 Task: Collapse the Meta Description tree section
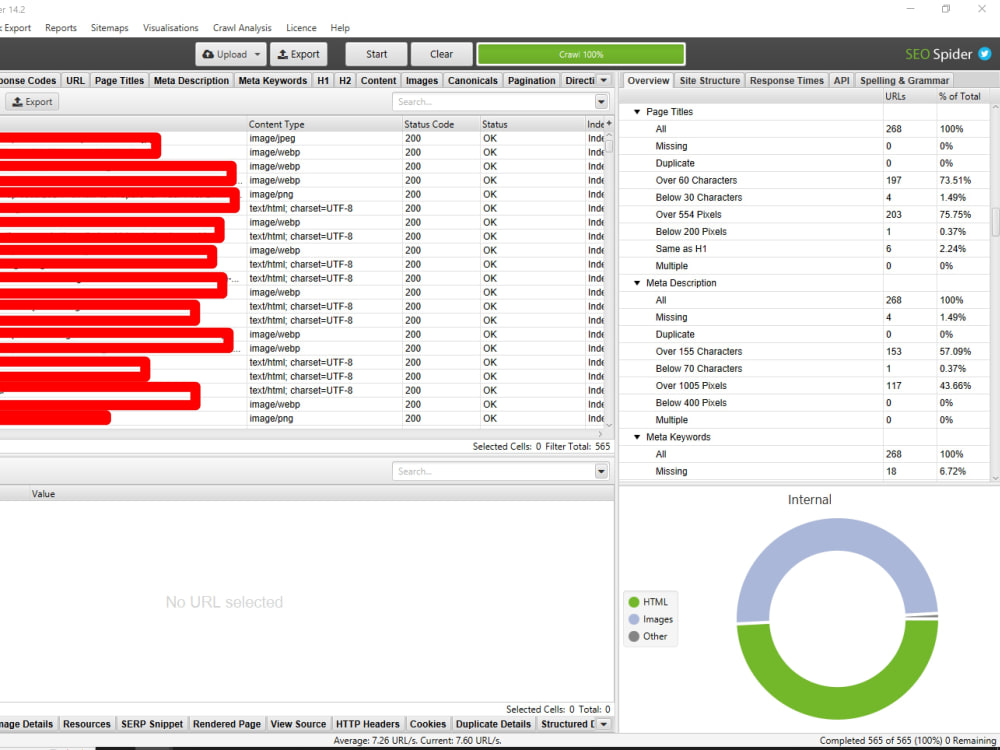pyautogui.click(x=636, y=283)
